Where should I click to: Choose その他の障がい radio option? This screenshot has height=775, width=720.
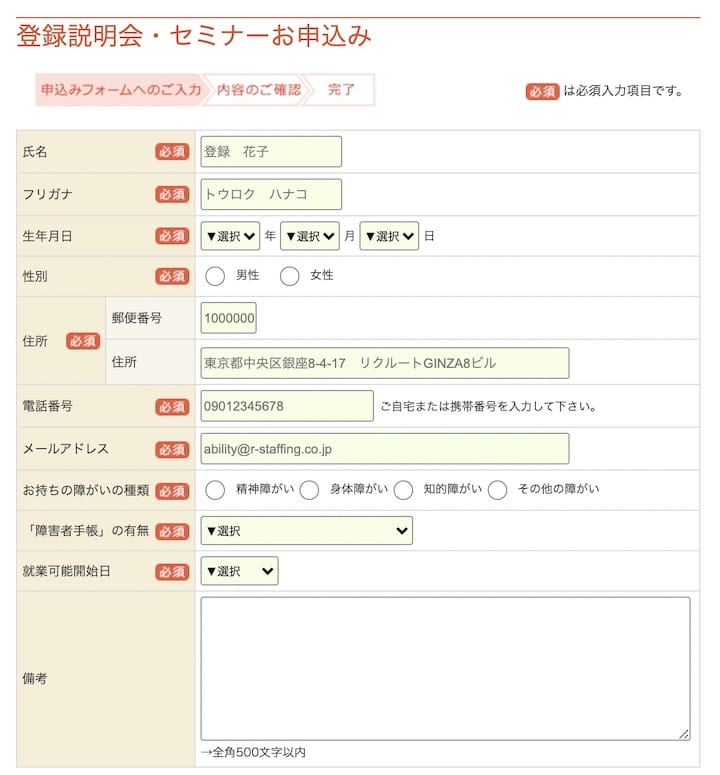tap(498, 490)
